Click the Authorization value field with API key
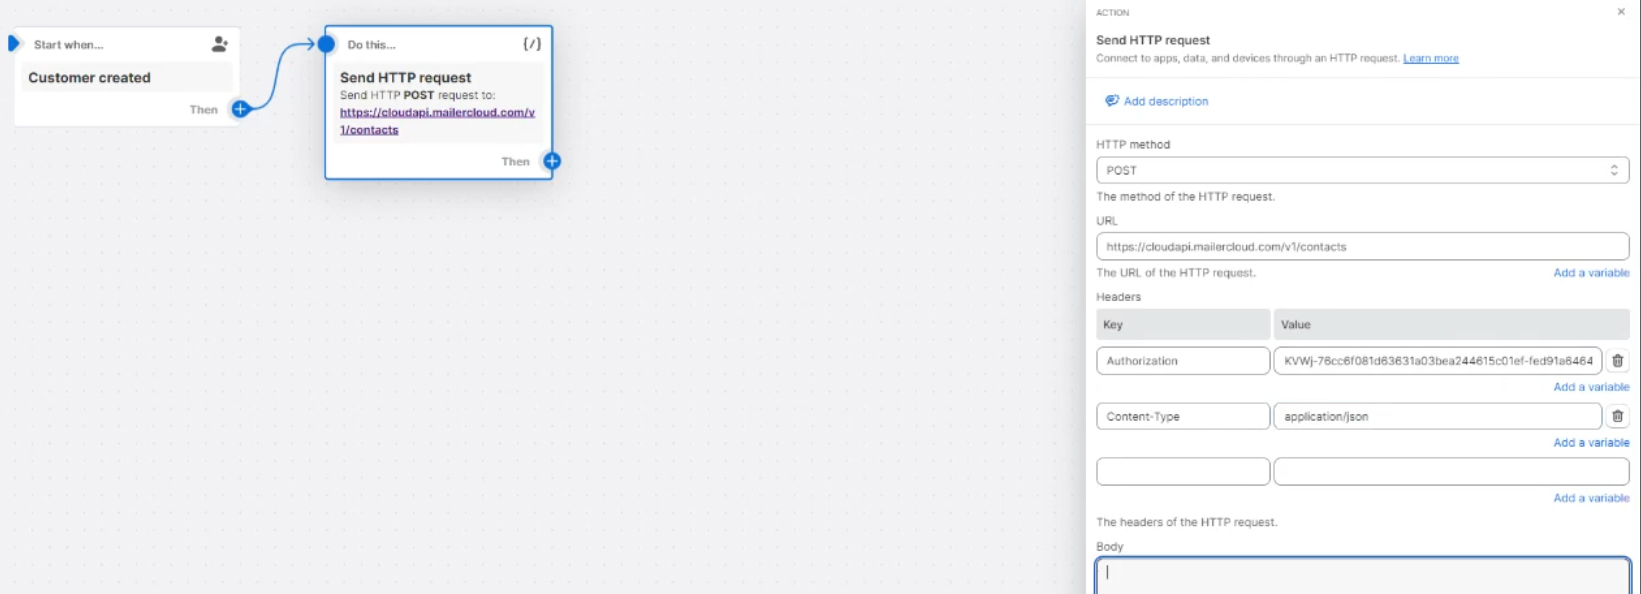The image size is (1641, 594). [x=1437, y=361]
